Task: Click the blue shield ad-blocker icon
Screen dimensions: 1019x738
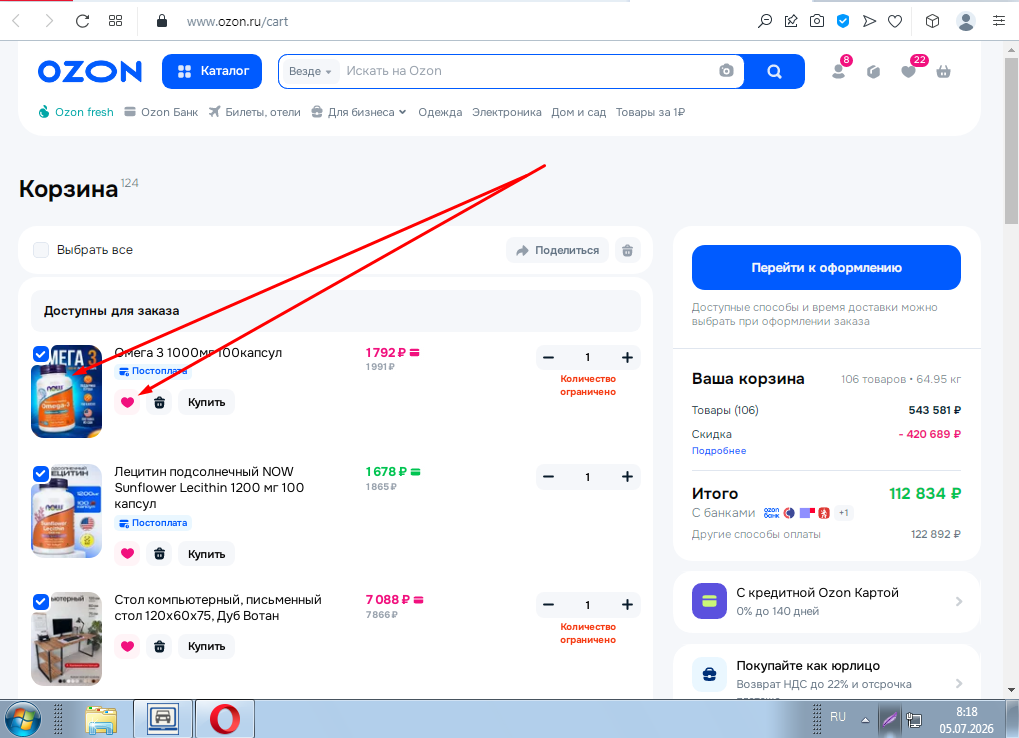Action: [843, 21]
